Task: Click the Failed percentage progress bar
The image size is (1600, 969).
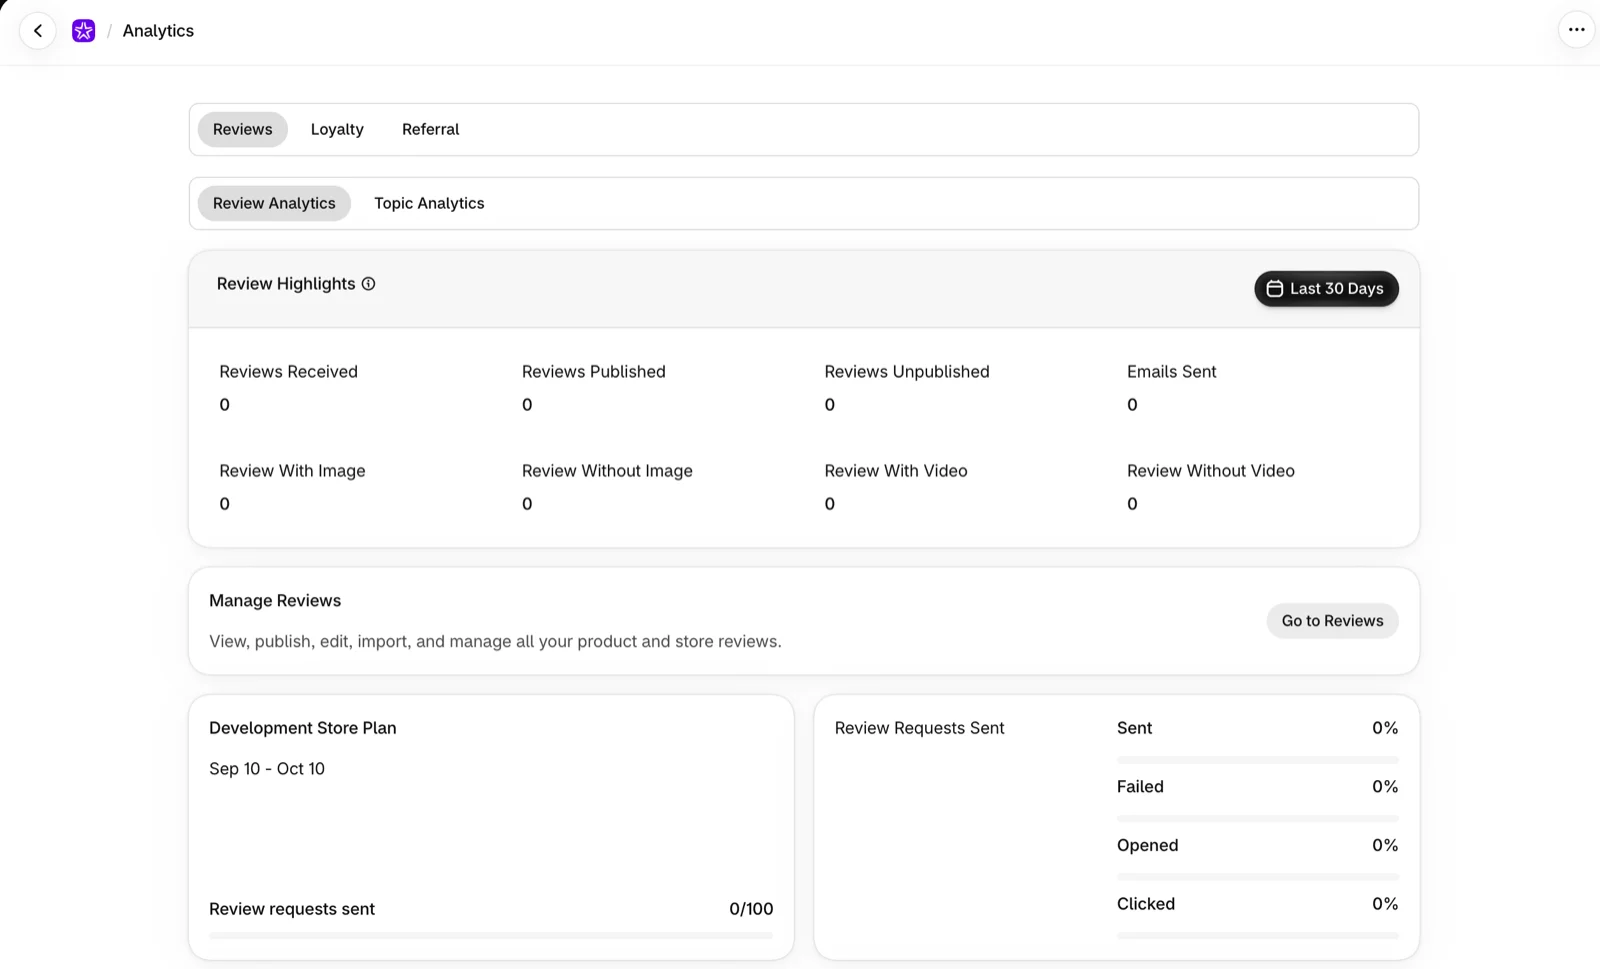Action: click(1257, 819)
